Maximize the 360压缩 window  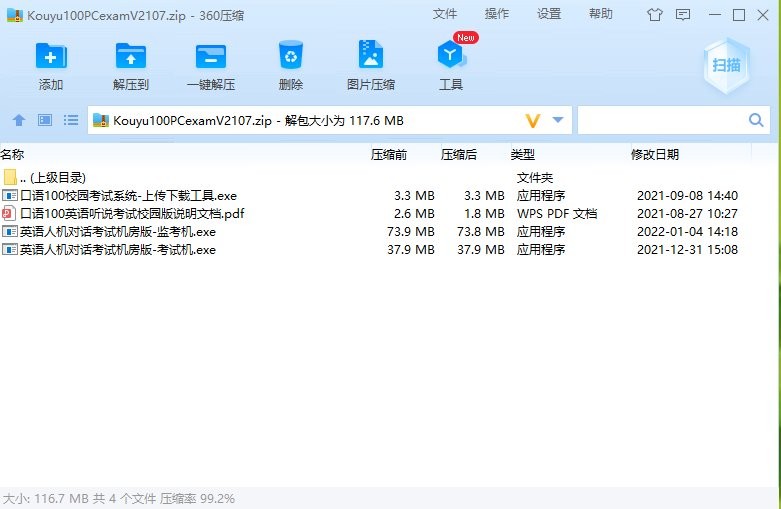tap(739, 15)
